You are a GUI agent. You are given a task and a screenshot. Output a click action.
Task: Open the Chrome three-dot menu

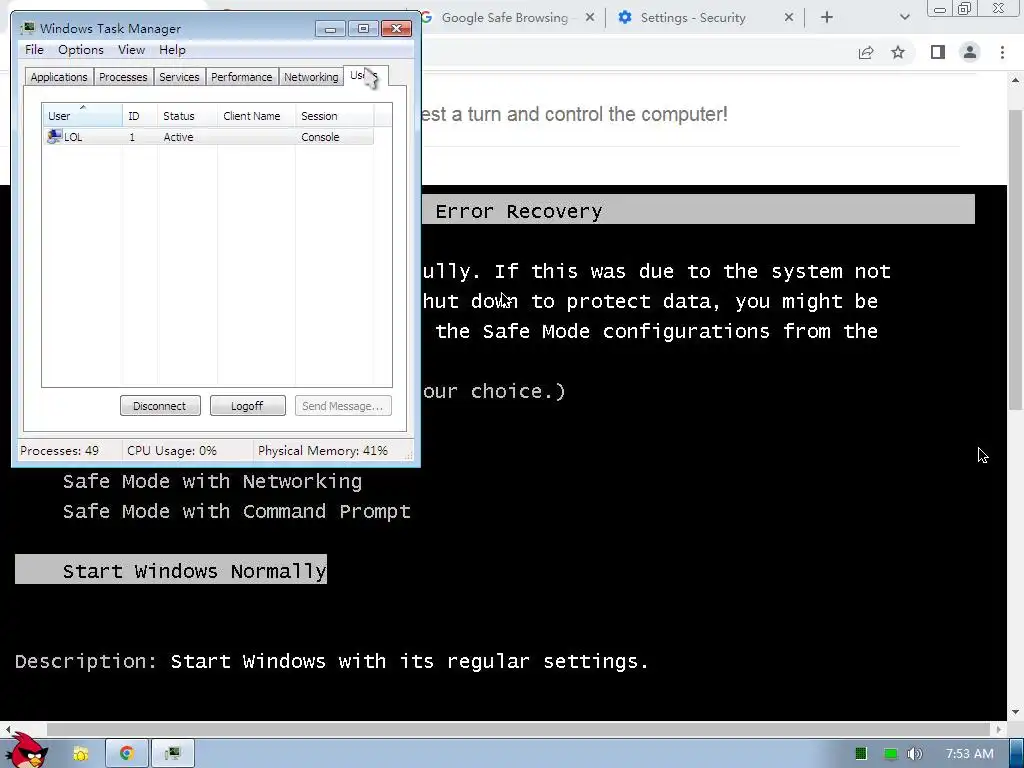click(1002, 52)
